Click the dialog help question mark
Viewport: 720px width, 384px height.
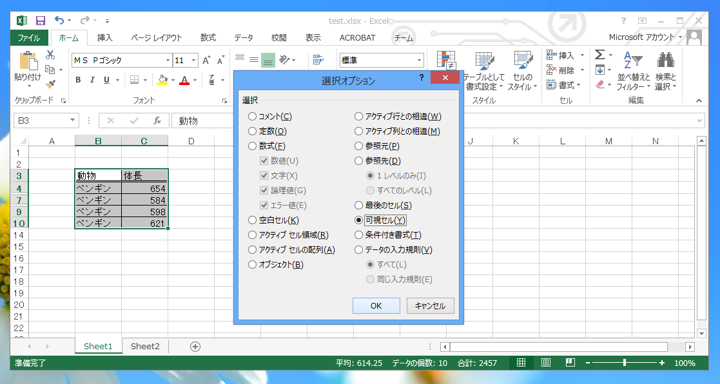(421, 78)
